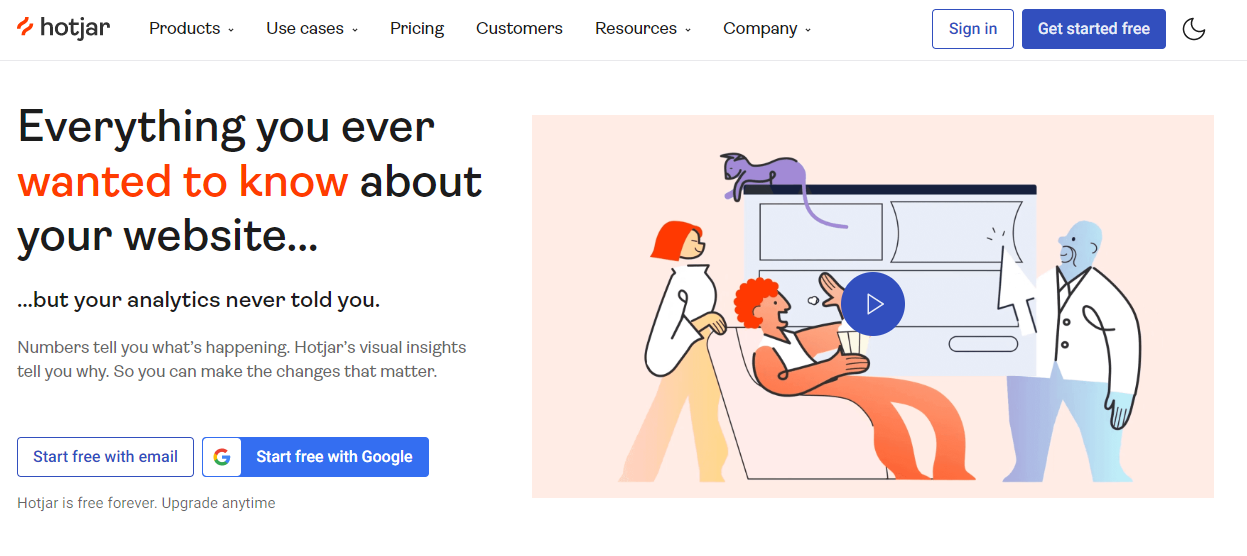Image resolution: width=1247 pixels, height=556 pixels.
Task: Choose Start free with Google
Action: [x=315, y=457]
